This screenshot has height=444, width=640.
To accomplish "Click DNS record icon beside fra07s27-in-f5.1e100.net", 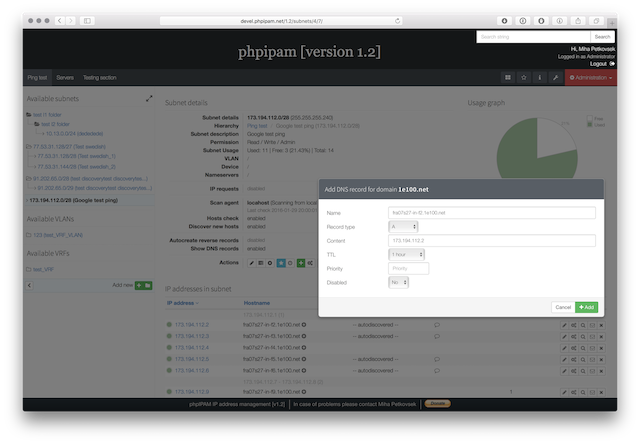I will click(304, 359).
